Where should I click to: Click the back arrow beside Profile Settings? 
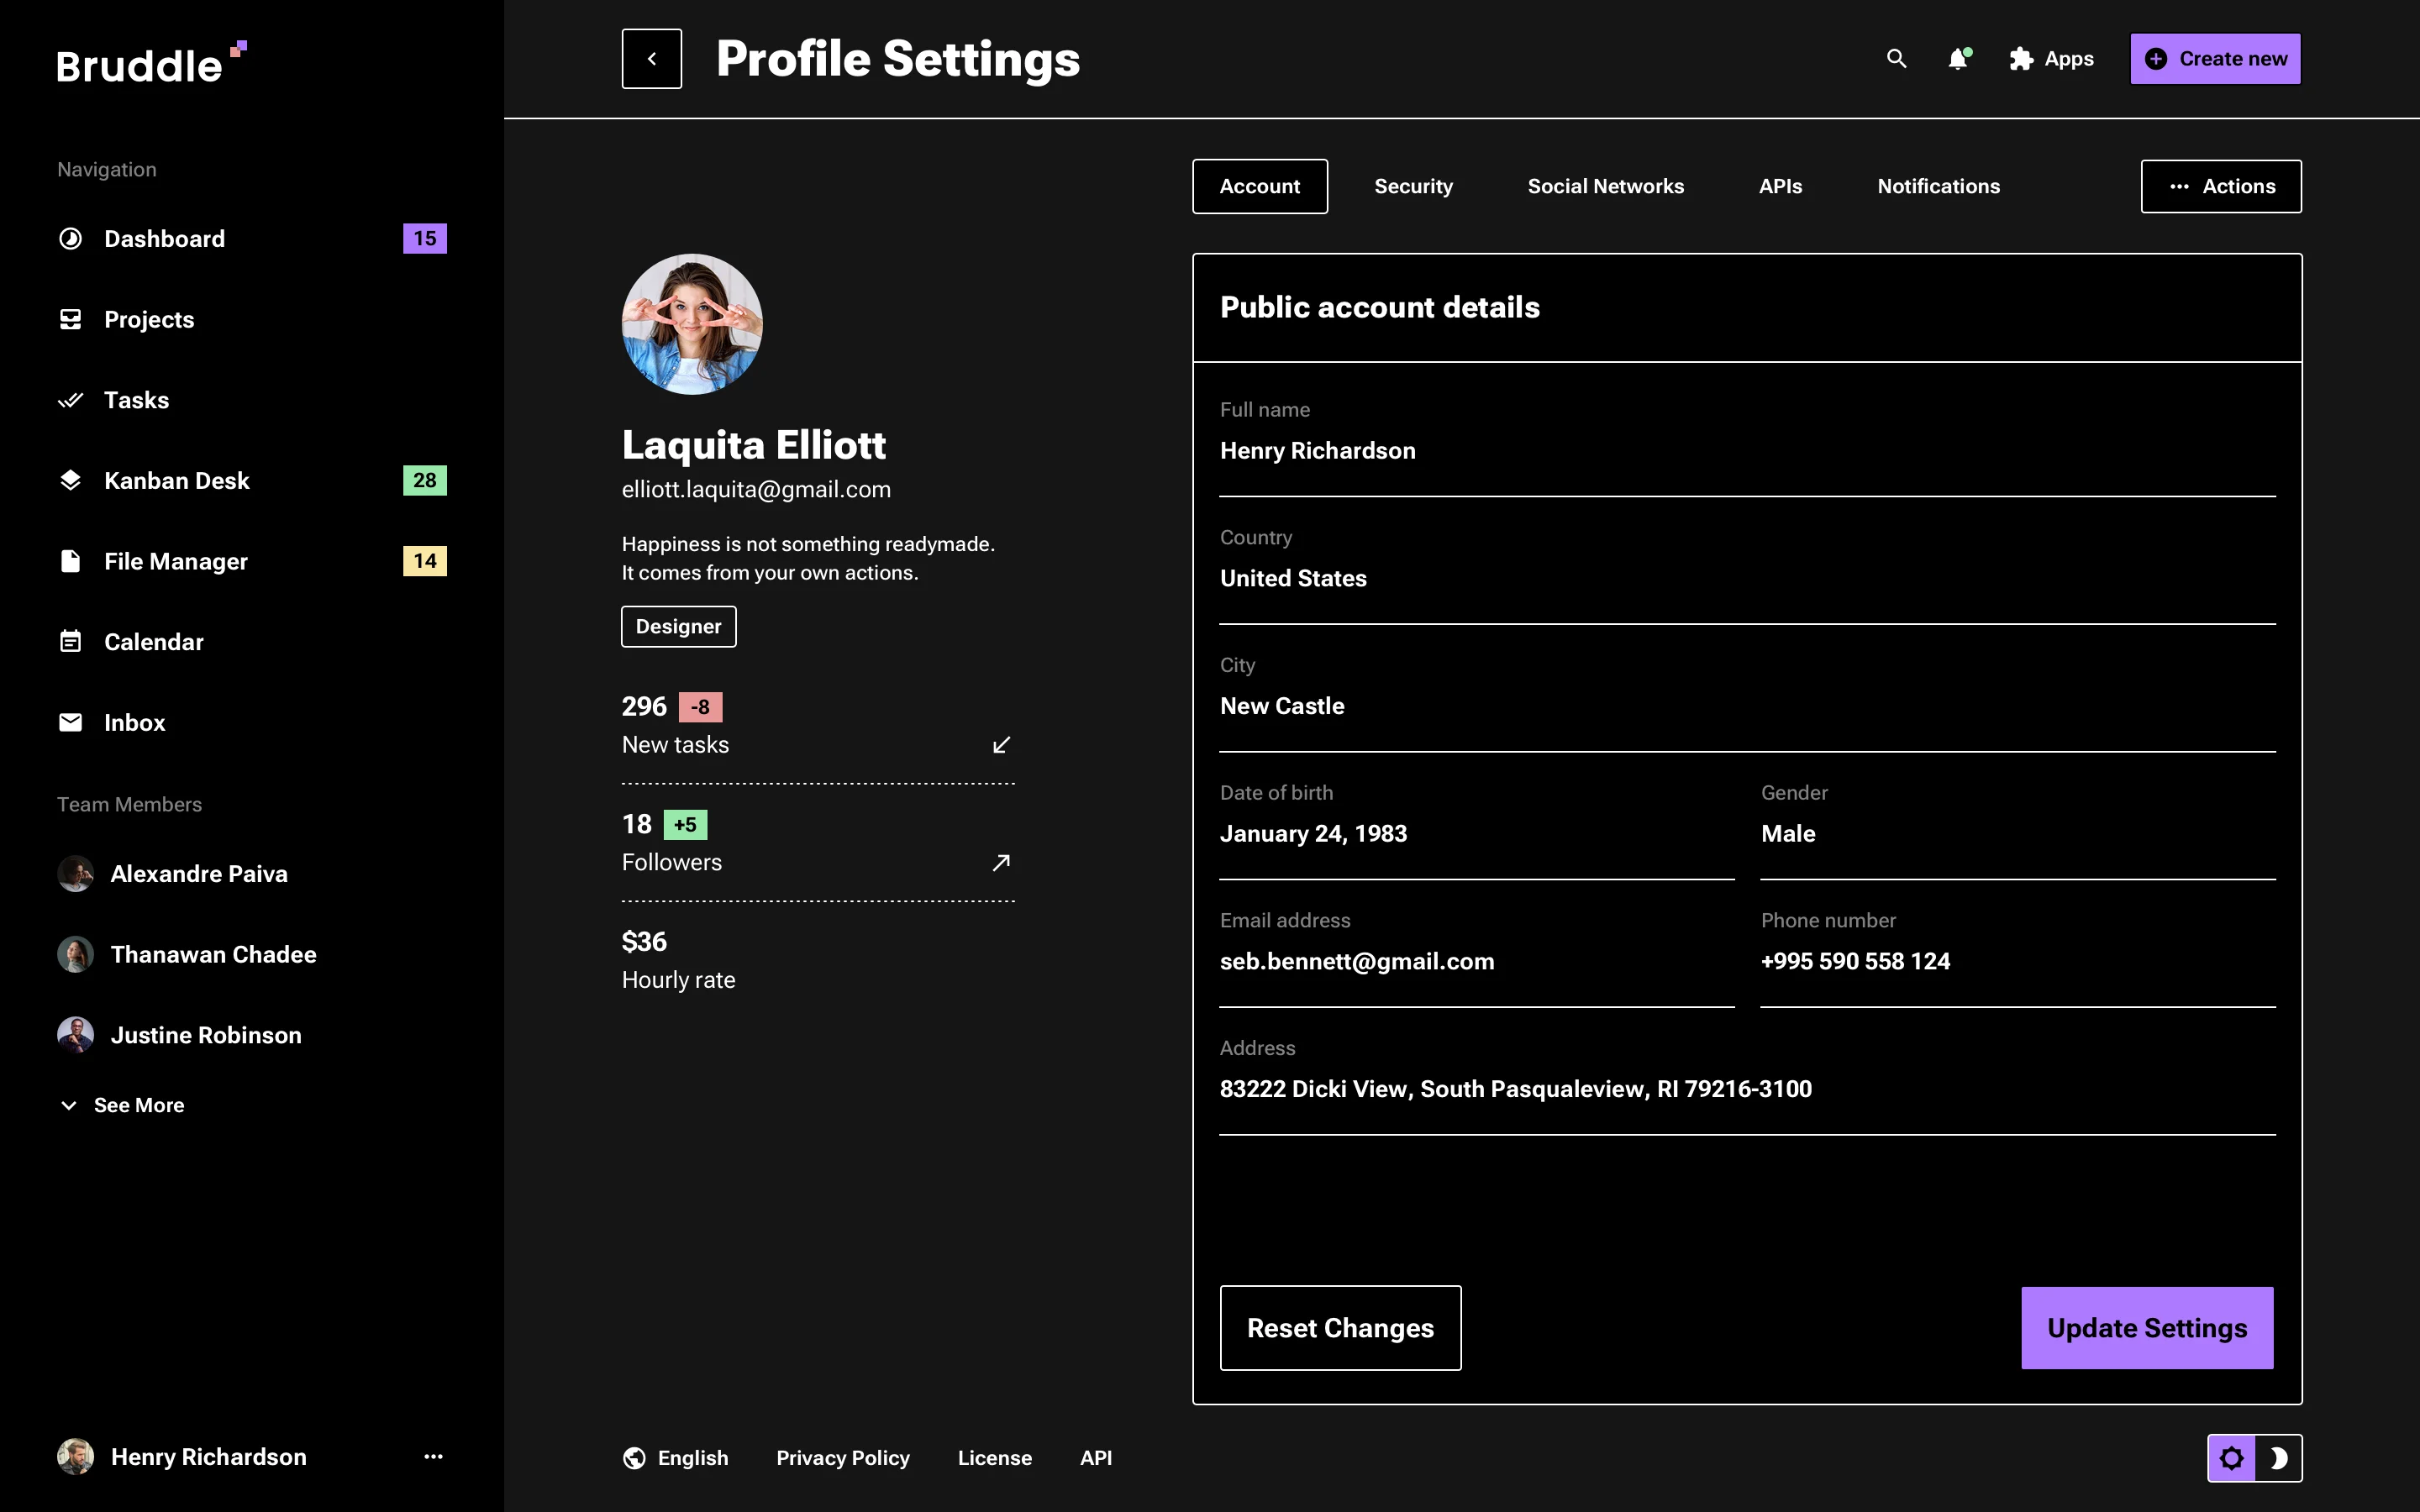point(652,58)
